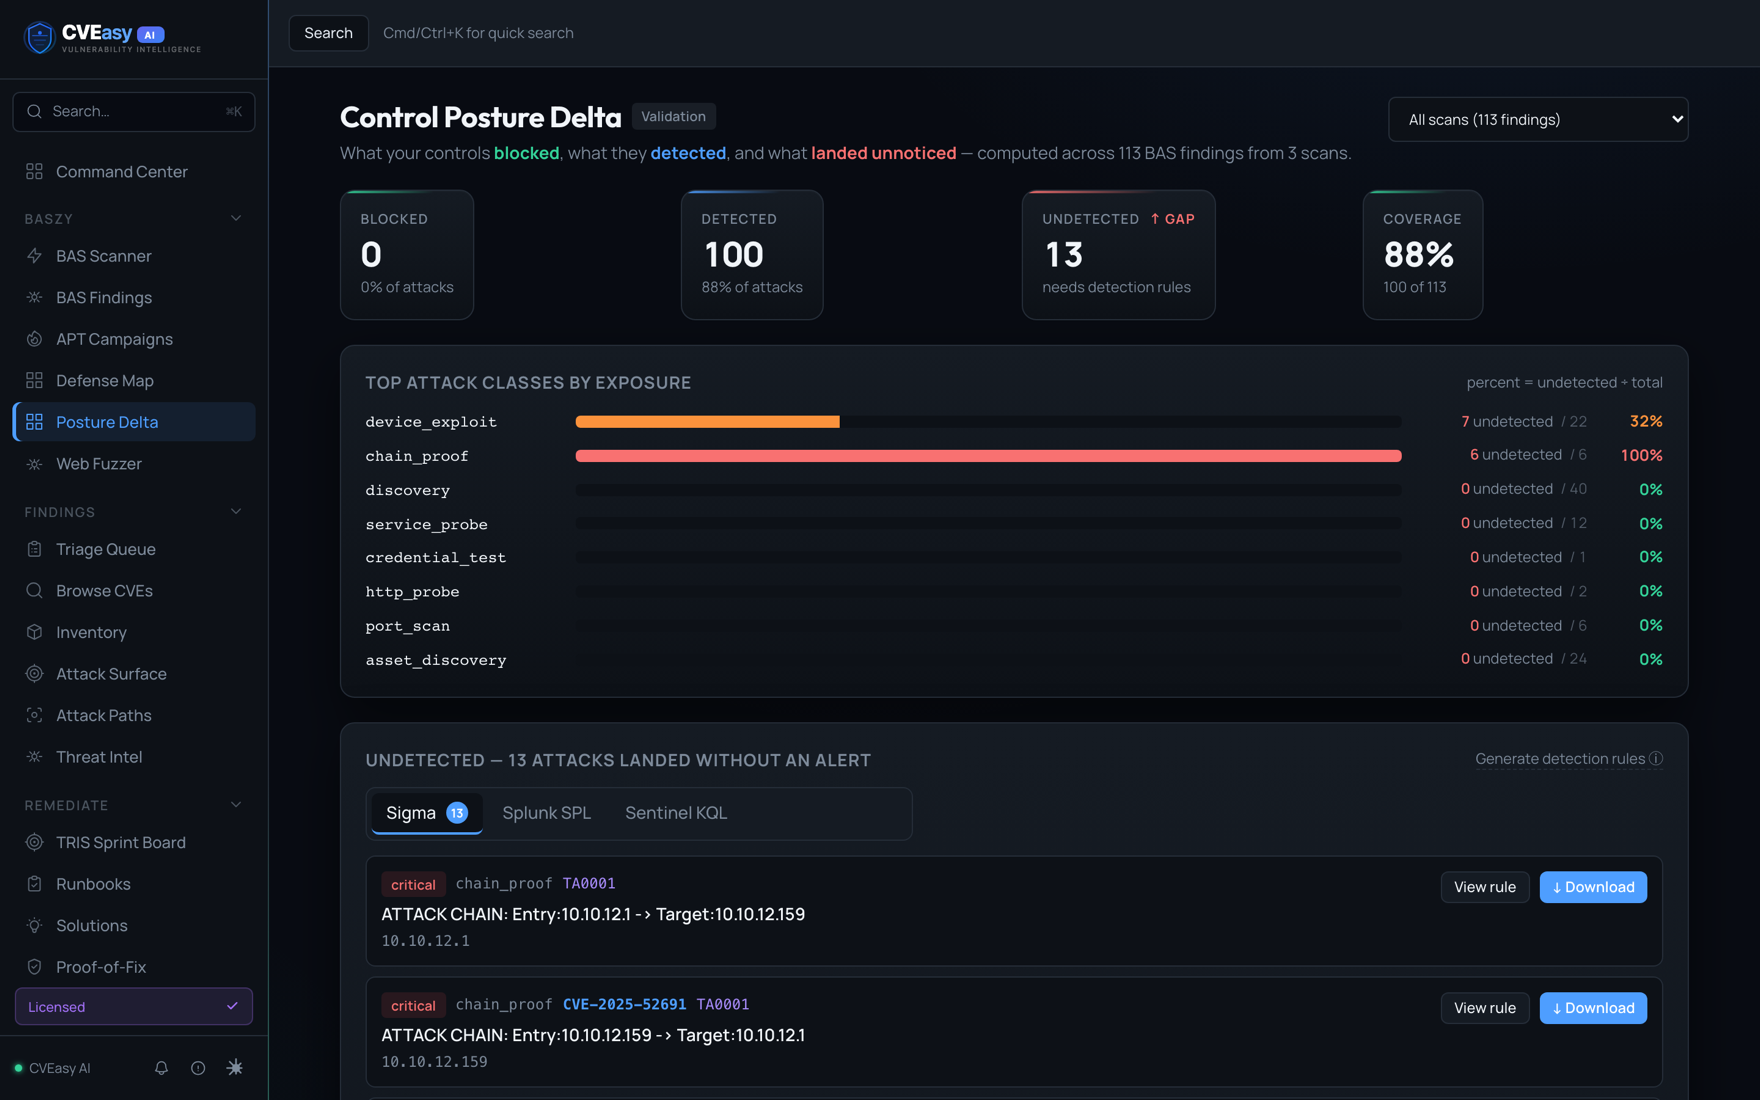Collapse the FINDINGS section
The image size is (1760, 1100).
(x=236, y=512)
